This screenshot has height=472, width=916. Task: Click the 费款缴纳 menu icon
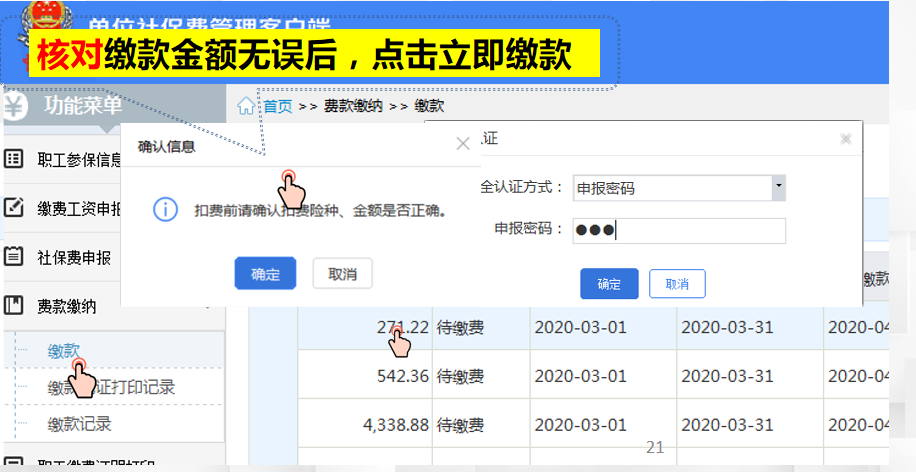tap(13, 305)
